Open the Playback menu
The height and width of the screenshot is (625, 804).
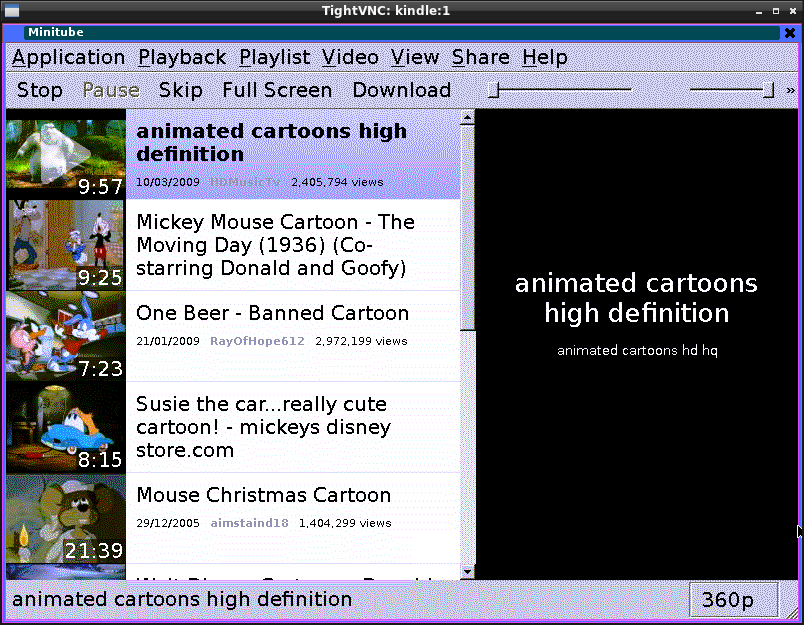(182, 58)
